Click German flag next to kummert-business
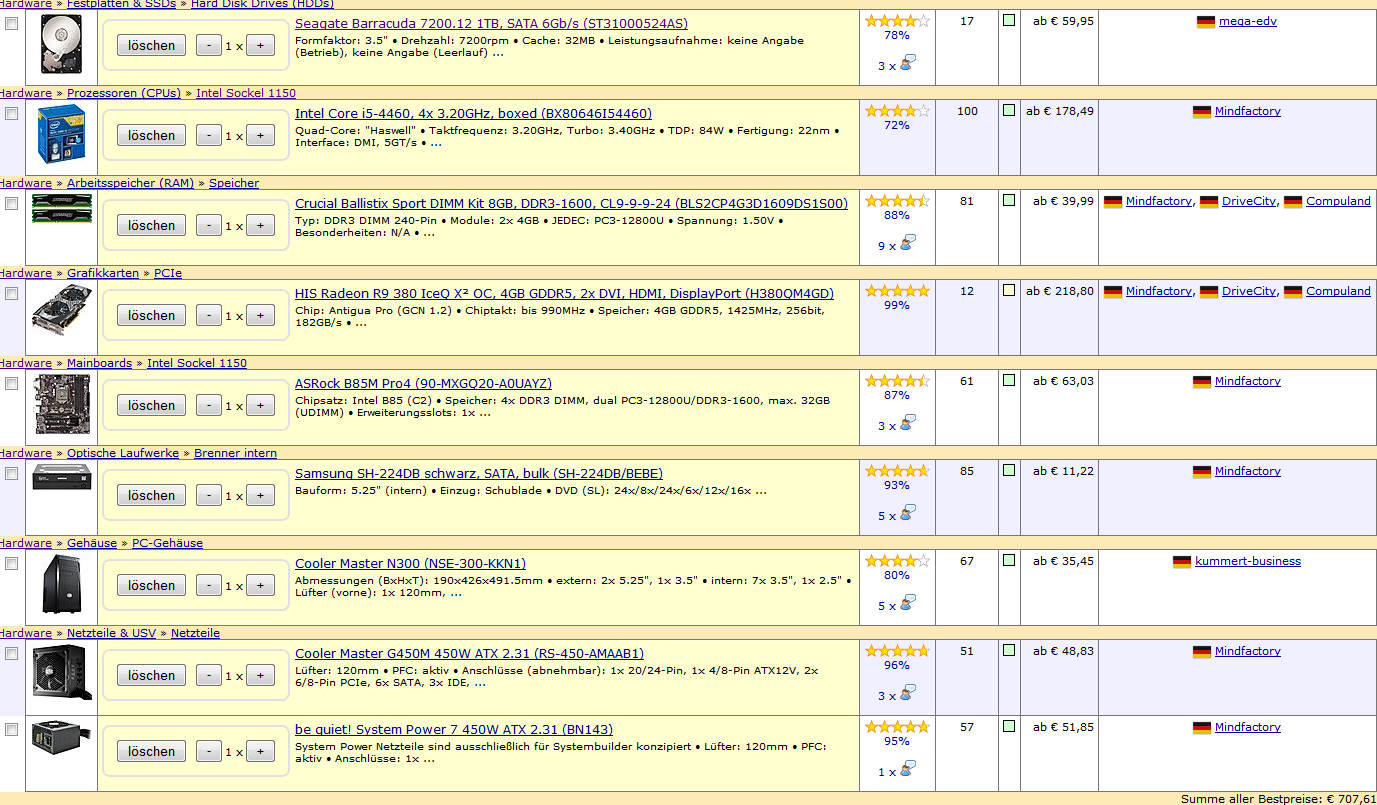The width and height of the screenshot is (1377, 805). point(1182,561)
